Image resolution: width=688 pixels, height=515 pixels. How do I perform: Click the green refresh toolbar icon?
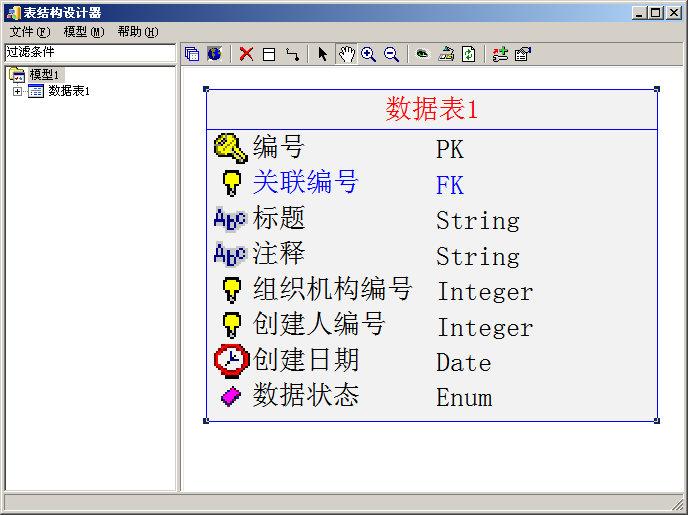click(x=468, y=54)
